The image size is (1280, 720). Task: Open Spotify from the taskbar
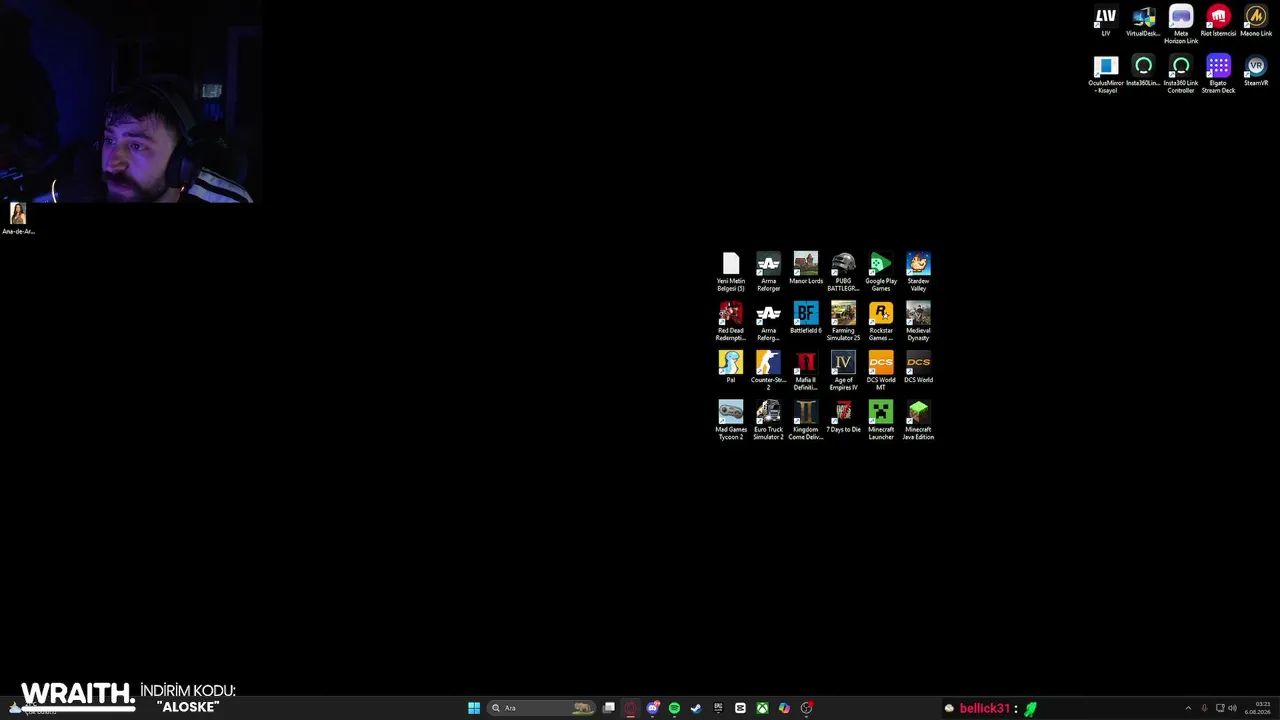pos(674,708)
